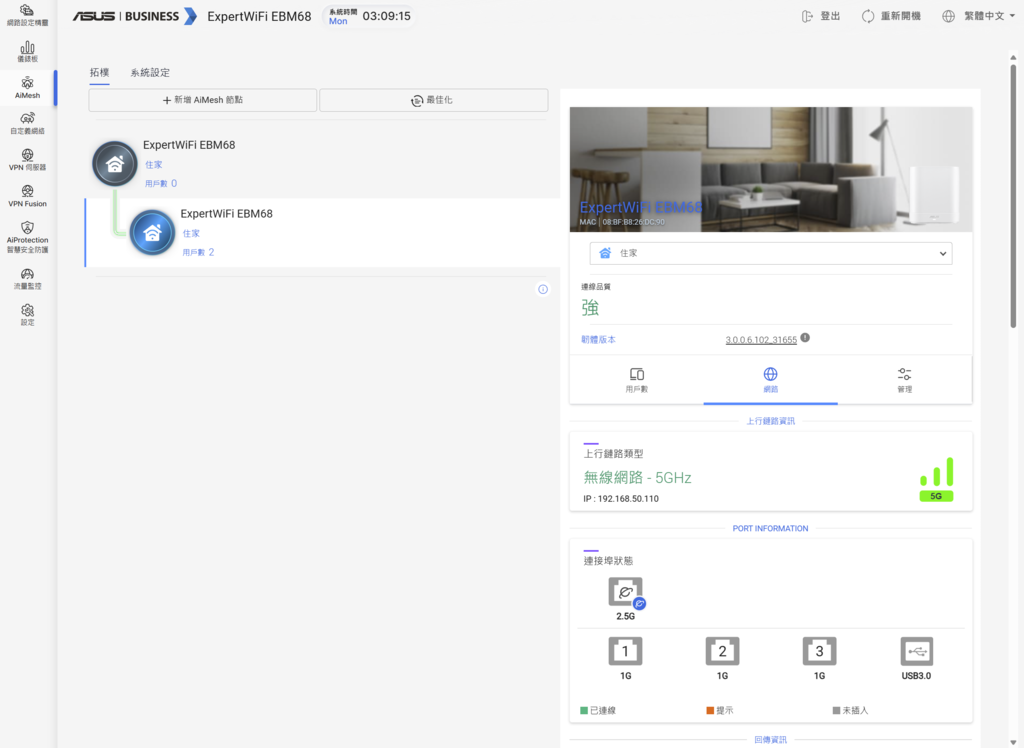Open firmware version 3.0.0.6.102_31655 link
Viewport: 1024px width, 748px height.
click(761, 340)
